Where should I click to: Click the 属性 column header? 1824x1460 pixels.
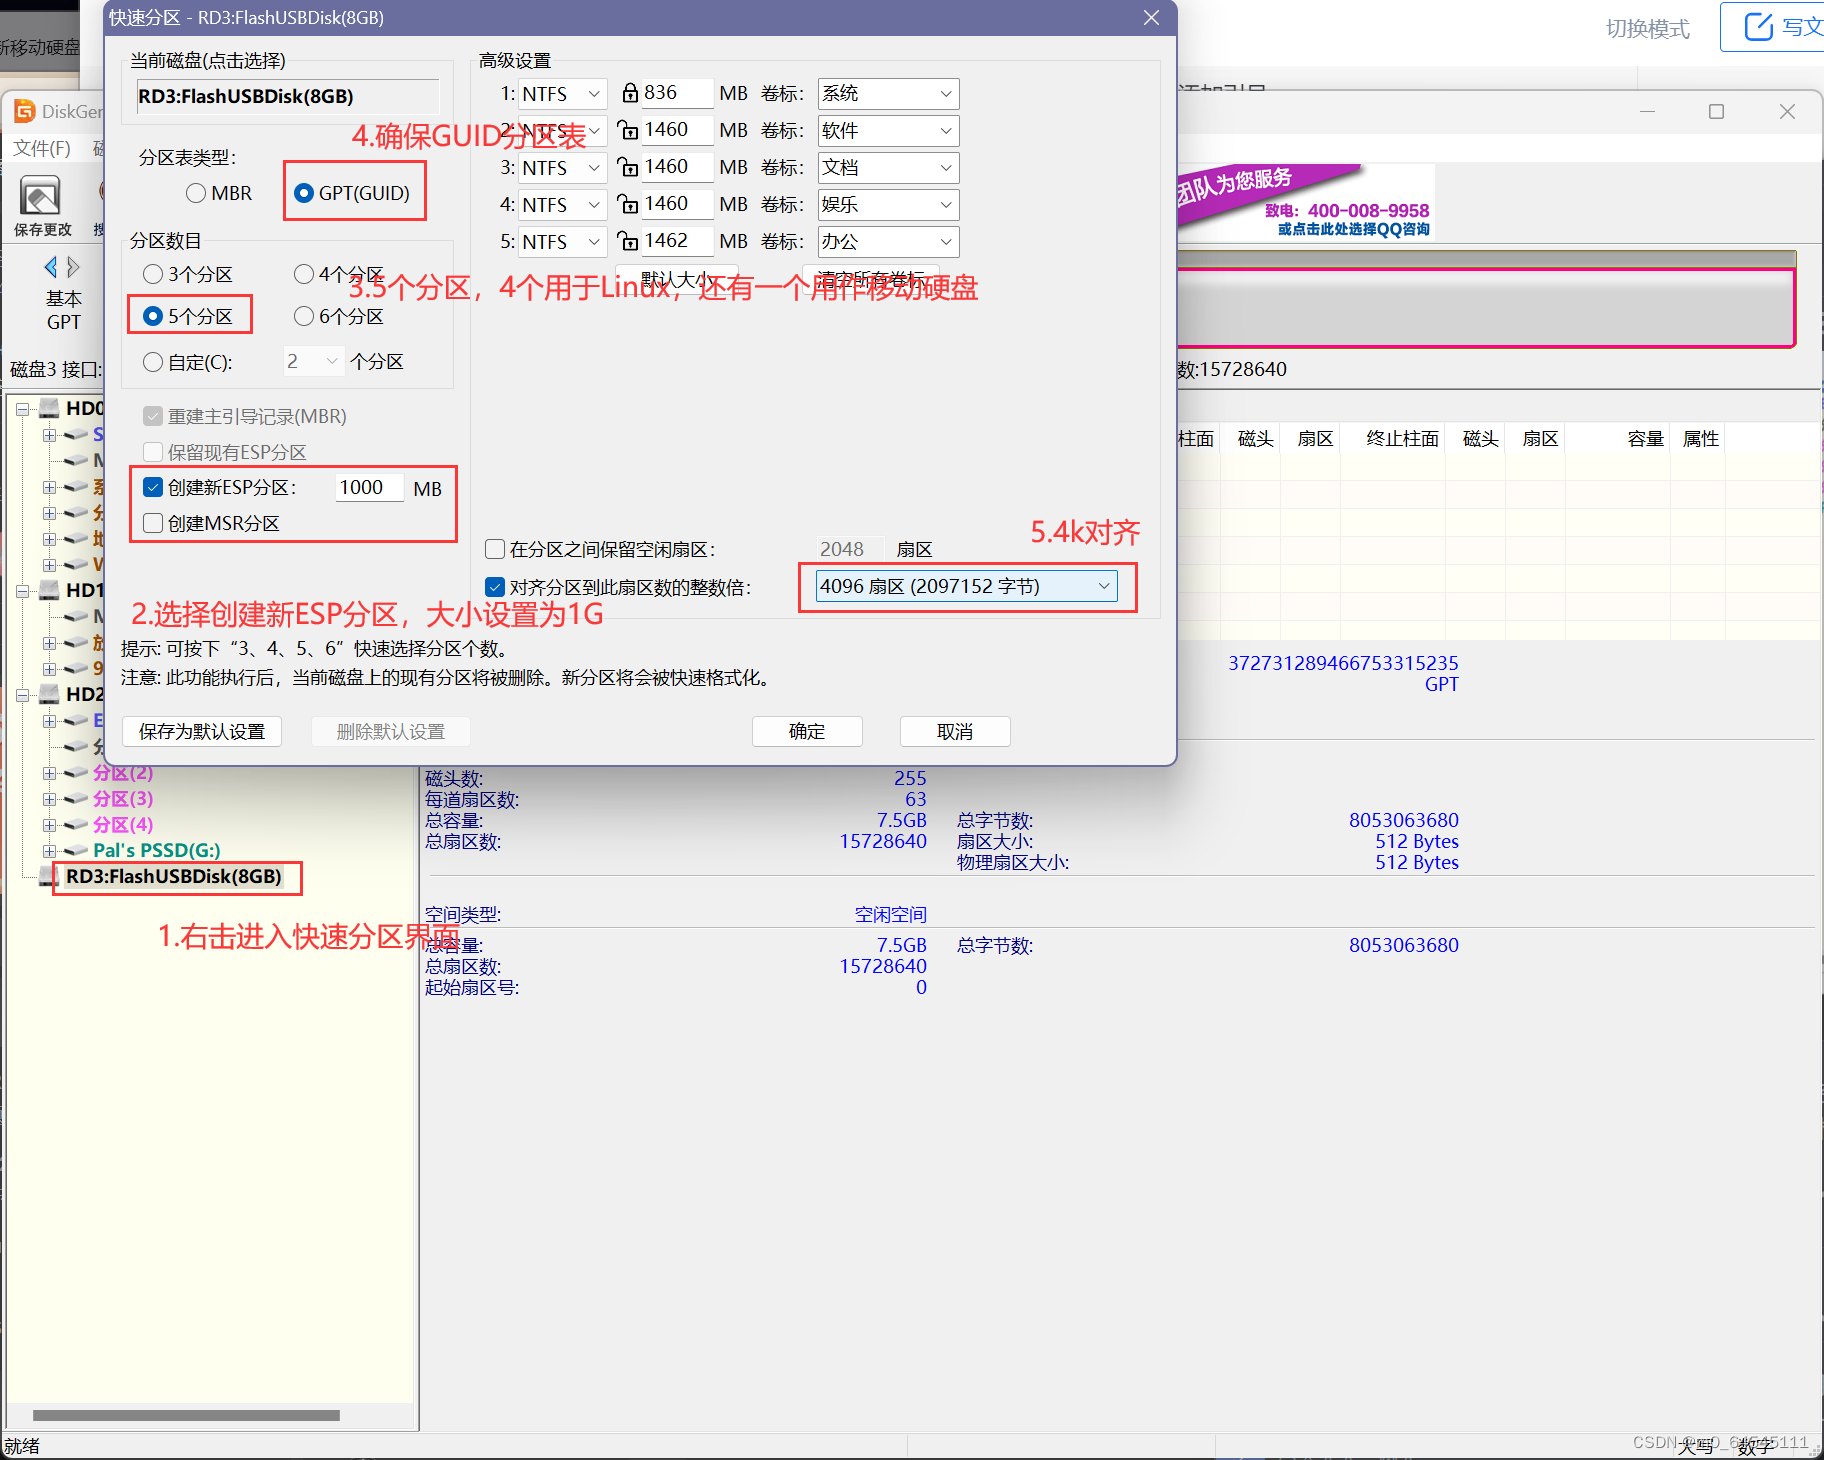[x=1700, y=439]
